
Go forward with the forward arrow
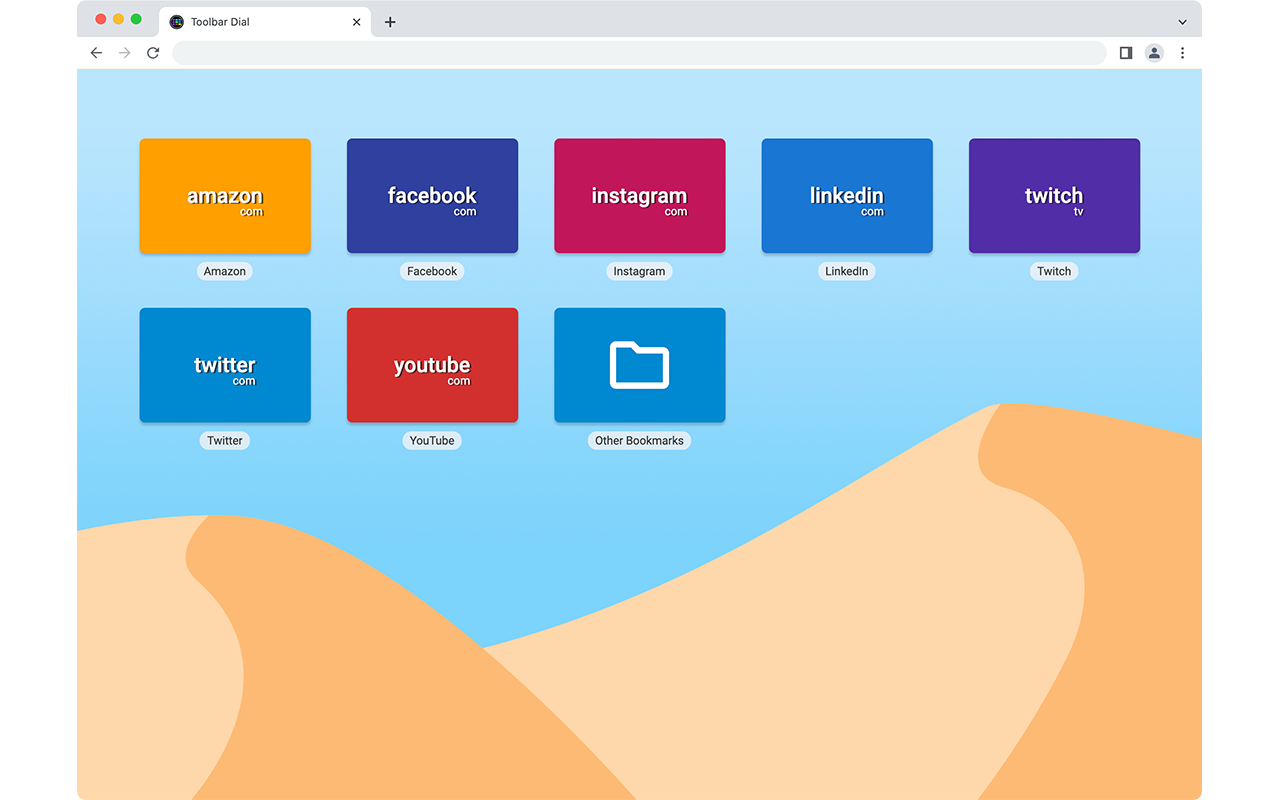pyautogui.click(x=125, y=53)
